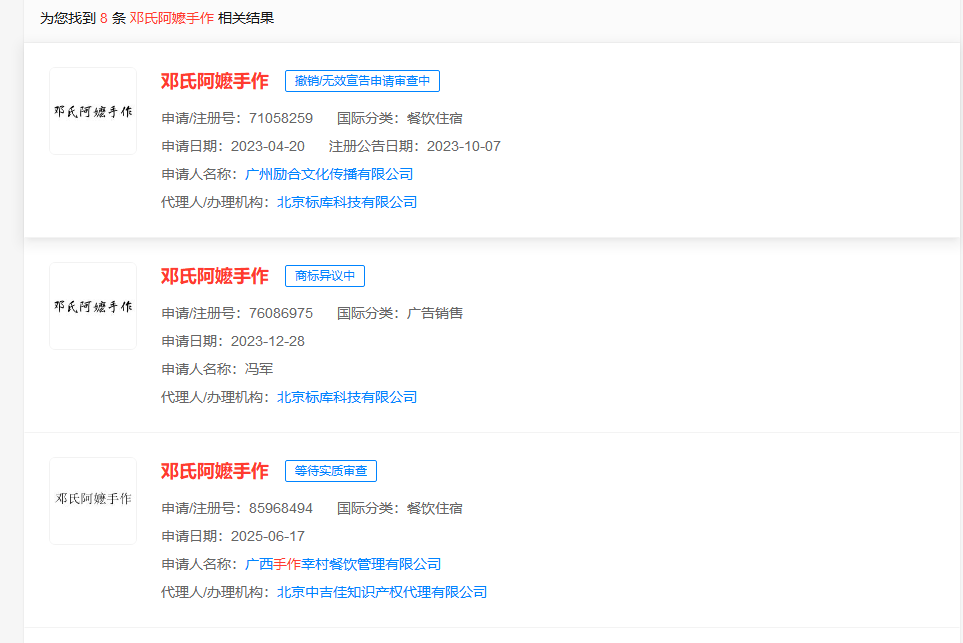Image resolution: width=963 pixels, height=643 pixels.
Task: Click the red 邓氏阿嬷手作 keyword in results header
Action: pos(171,18)
